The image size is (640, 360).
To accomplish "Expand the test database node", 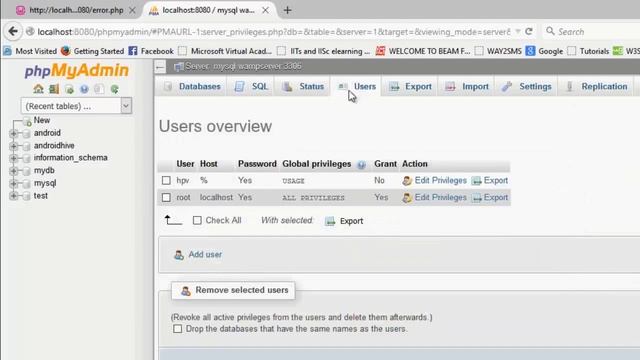I will point(13,196).
